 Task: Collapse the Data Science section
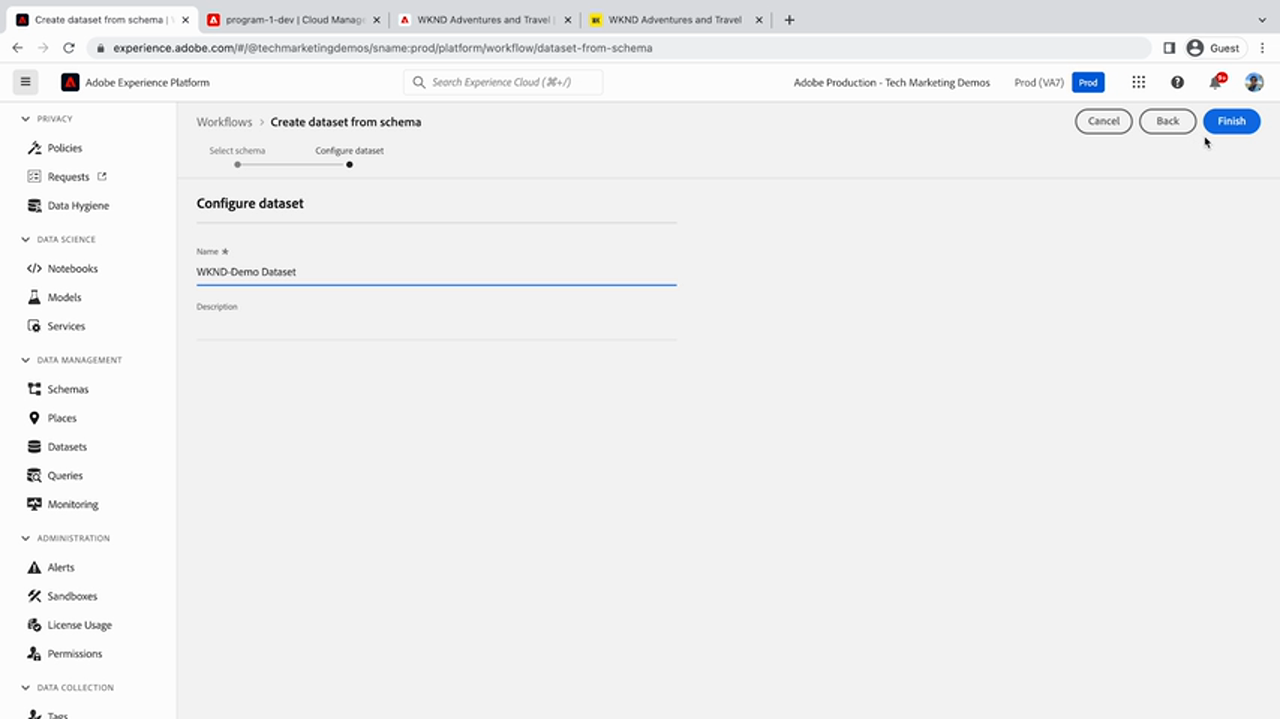tap(26, 240)
